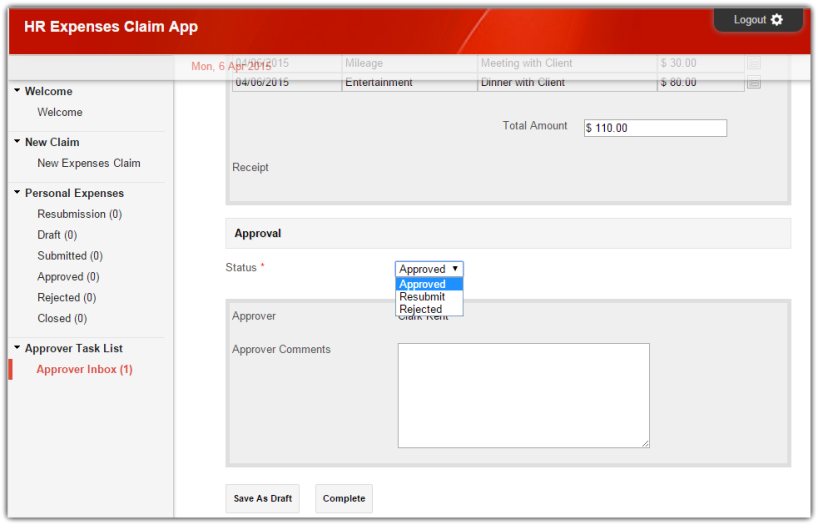
Task: Open the Resubmission (0) list
Action: coord(79,214)
